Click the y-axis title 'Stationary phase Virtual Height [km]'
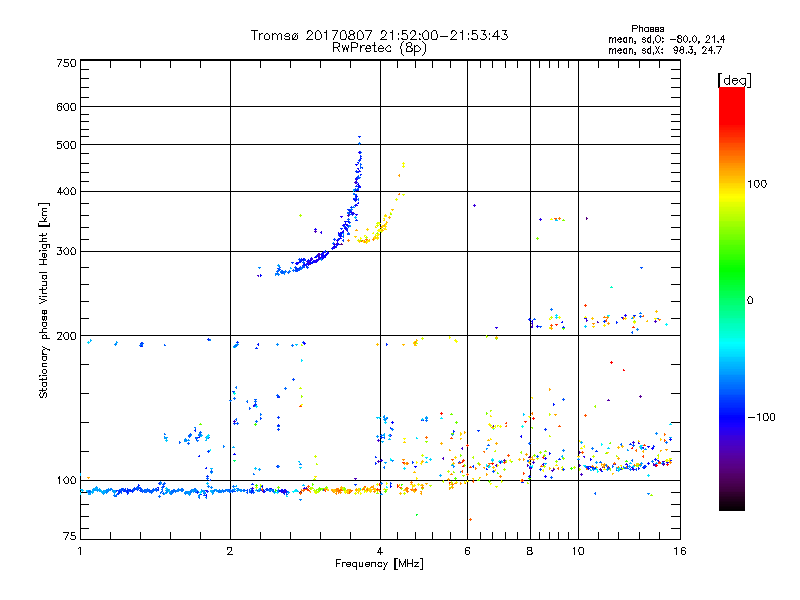Viewport: 800px width, 600px height. (44, 300)
